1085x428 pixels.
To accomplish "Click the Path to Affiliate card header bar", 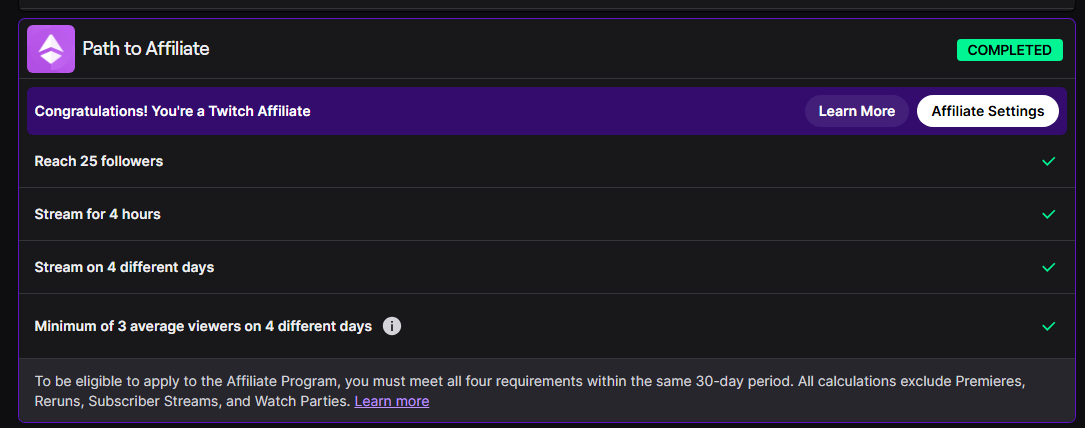I will point(547,49).
